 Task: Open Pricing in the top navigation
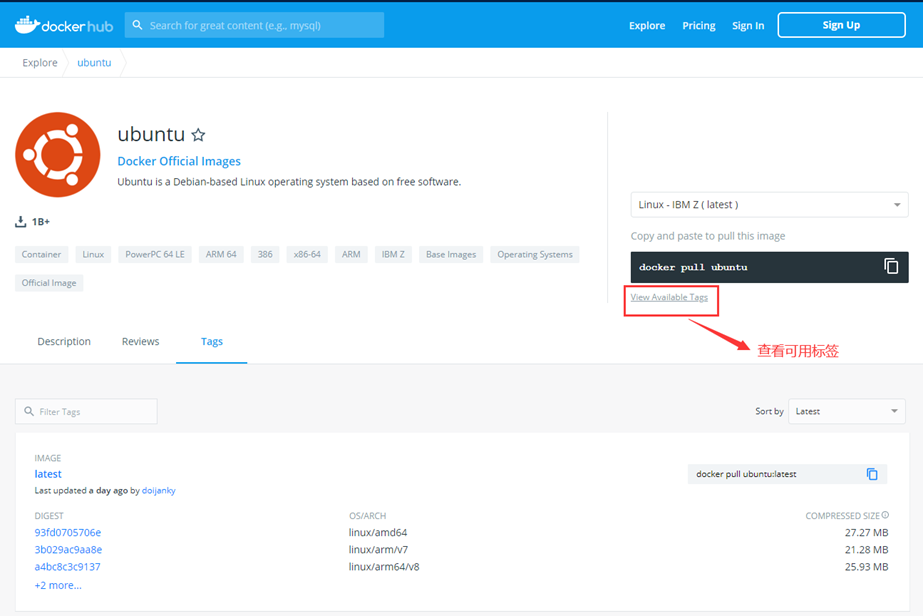(699, 25)
